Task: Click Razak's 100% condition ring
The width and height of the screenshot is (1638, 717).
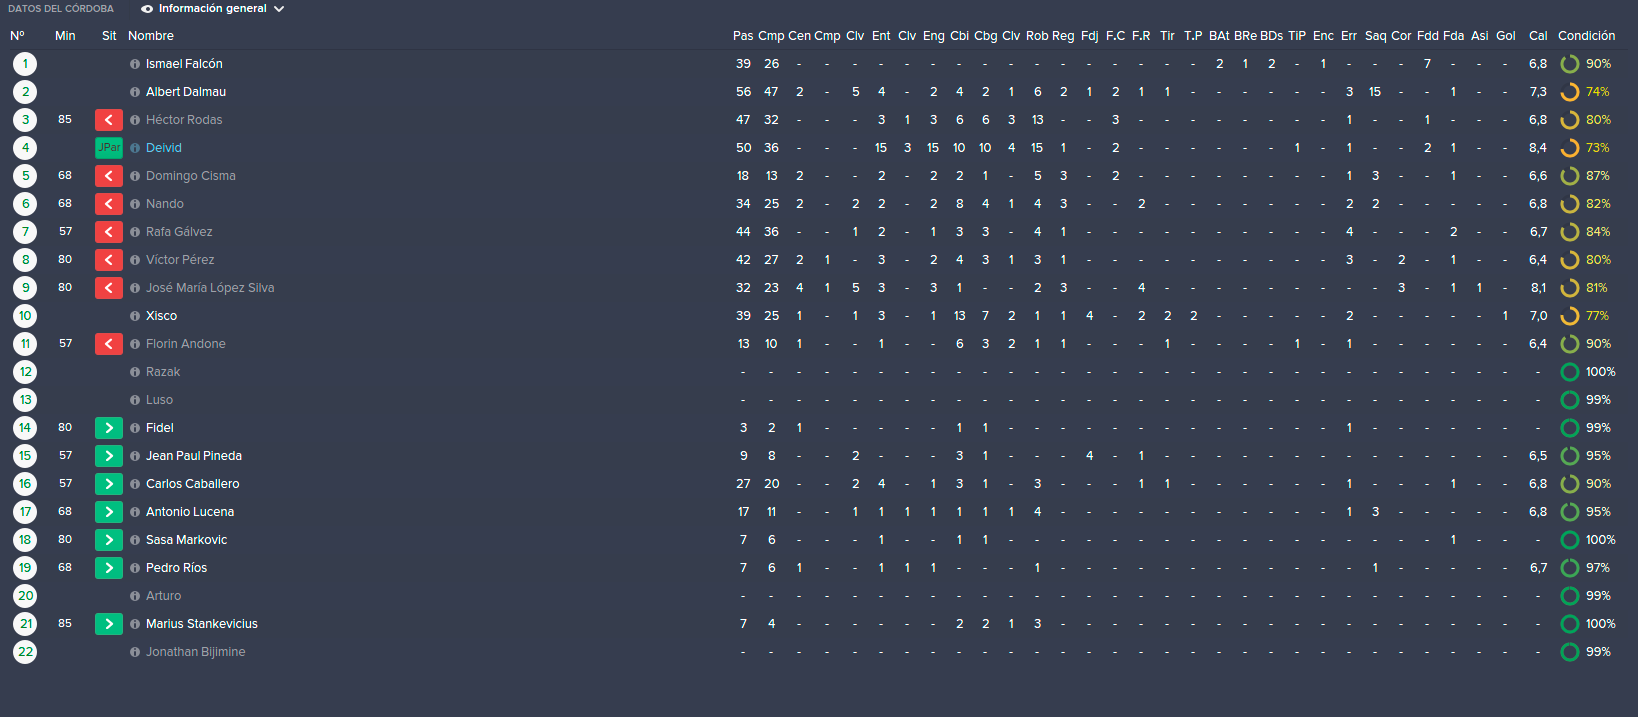Action: click(1570, 372)
